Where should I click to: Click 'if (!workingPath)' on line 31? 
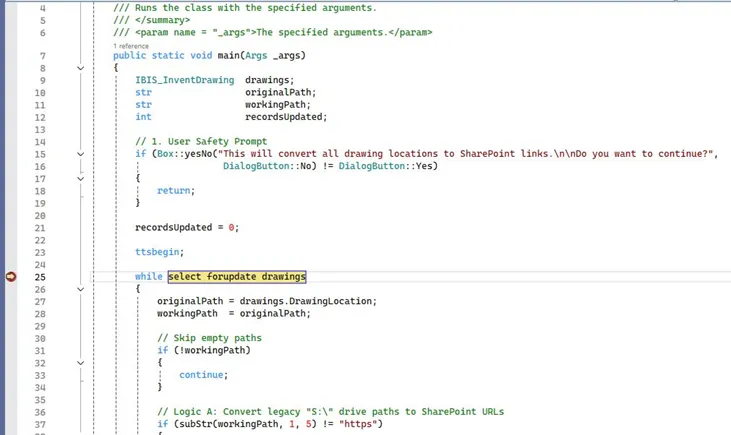pyautogui.click(x=204, y=350)
